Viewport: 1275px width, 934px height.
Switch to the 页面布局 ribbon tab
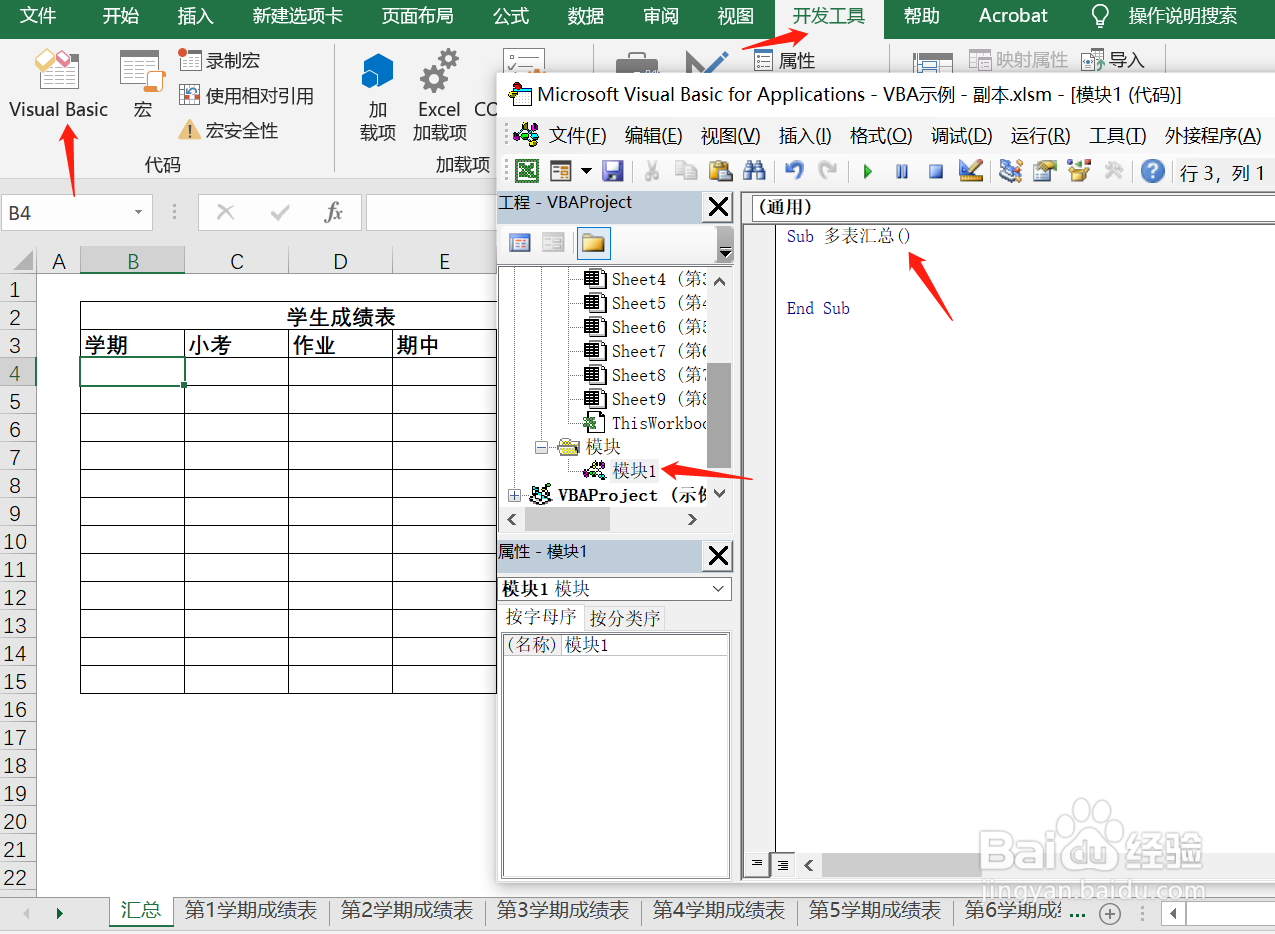tap(417, 16)
